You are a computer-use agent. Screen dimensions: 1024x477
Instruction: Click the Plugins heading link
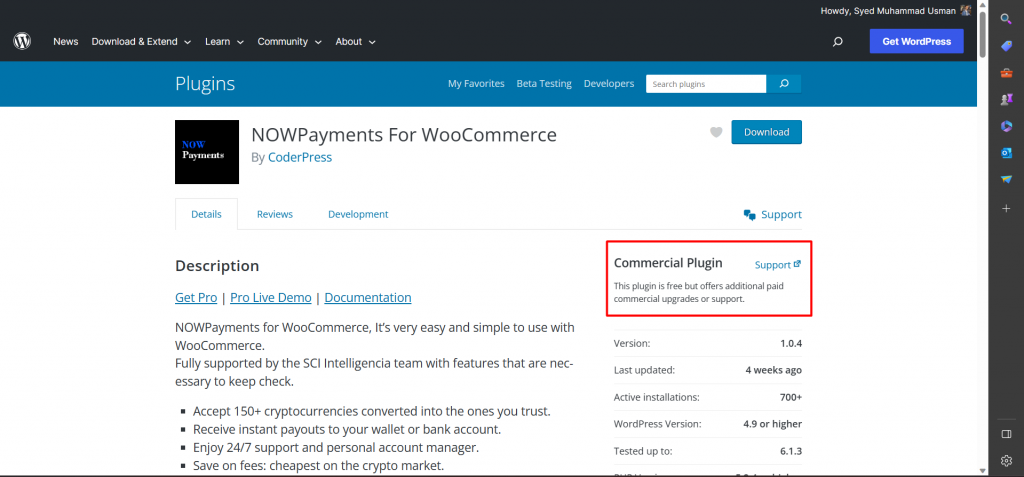[205, 84]
